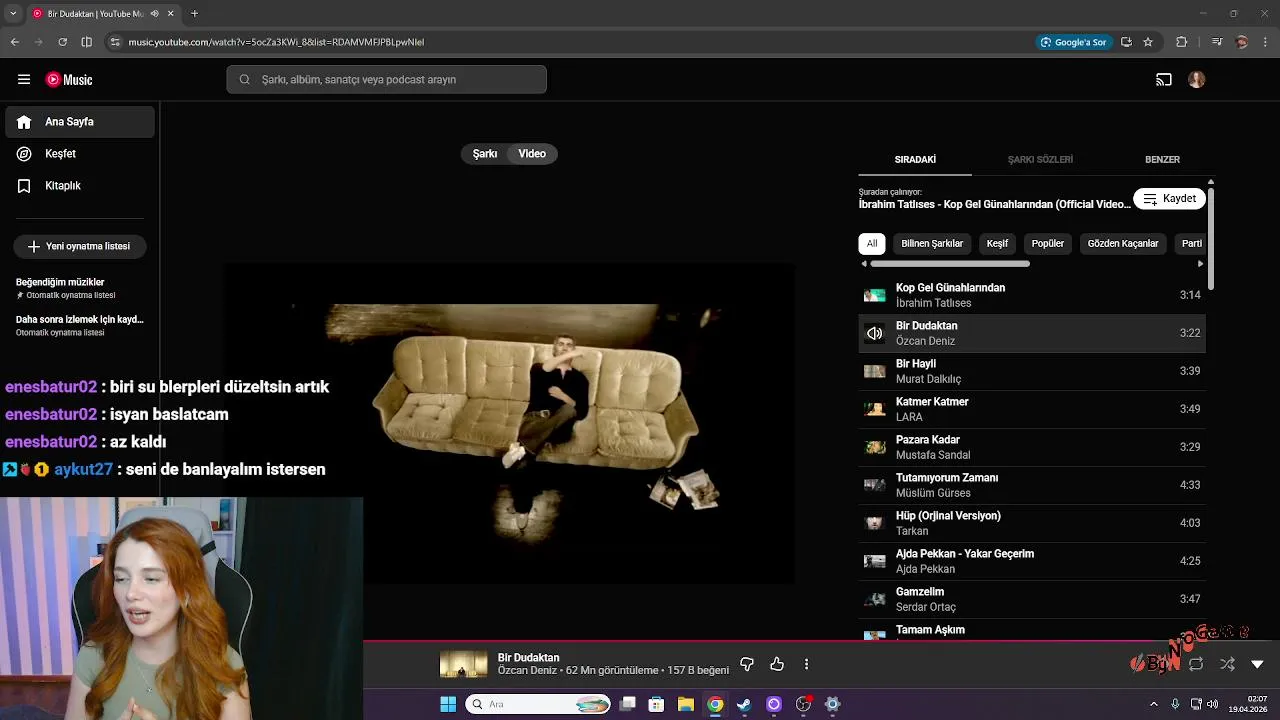Focus the Şarkı, albüm, sanatçı search box
The height and width of the screenshot is (720, 1280).
[387, 80]
